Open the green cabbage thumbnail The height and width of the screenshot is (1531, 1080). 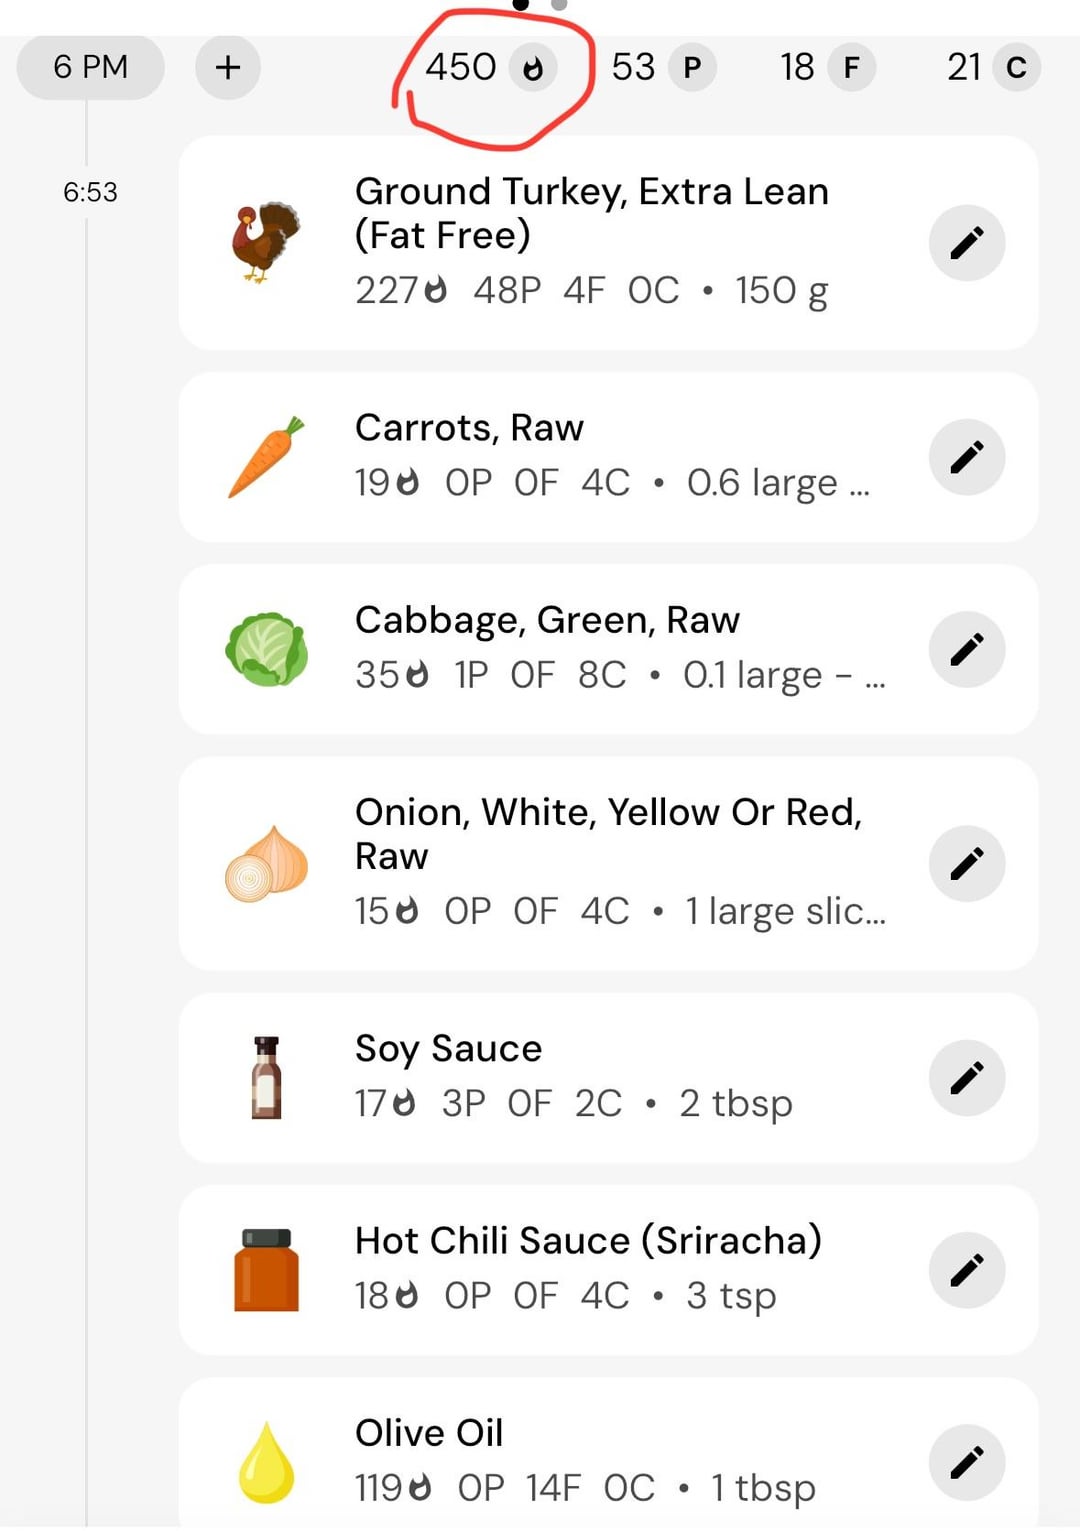(x=266, y=649)
